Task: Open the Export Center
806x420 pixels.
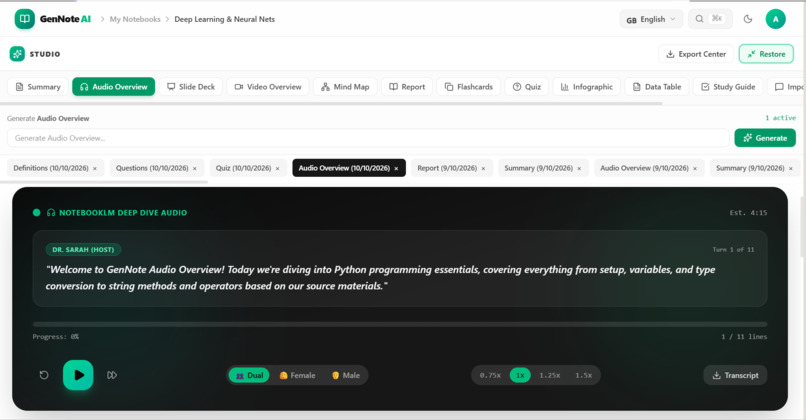Action: 696,54
